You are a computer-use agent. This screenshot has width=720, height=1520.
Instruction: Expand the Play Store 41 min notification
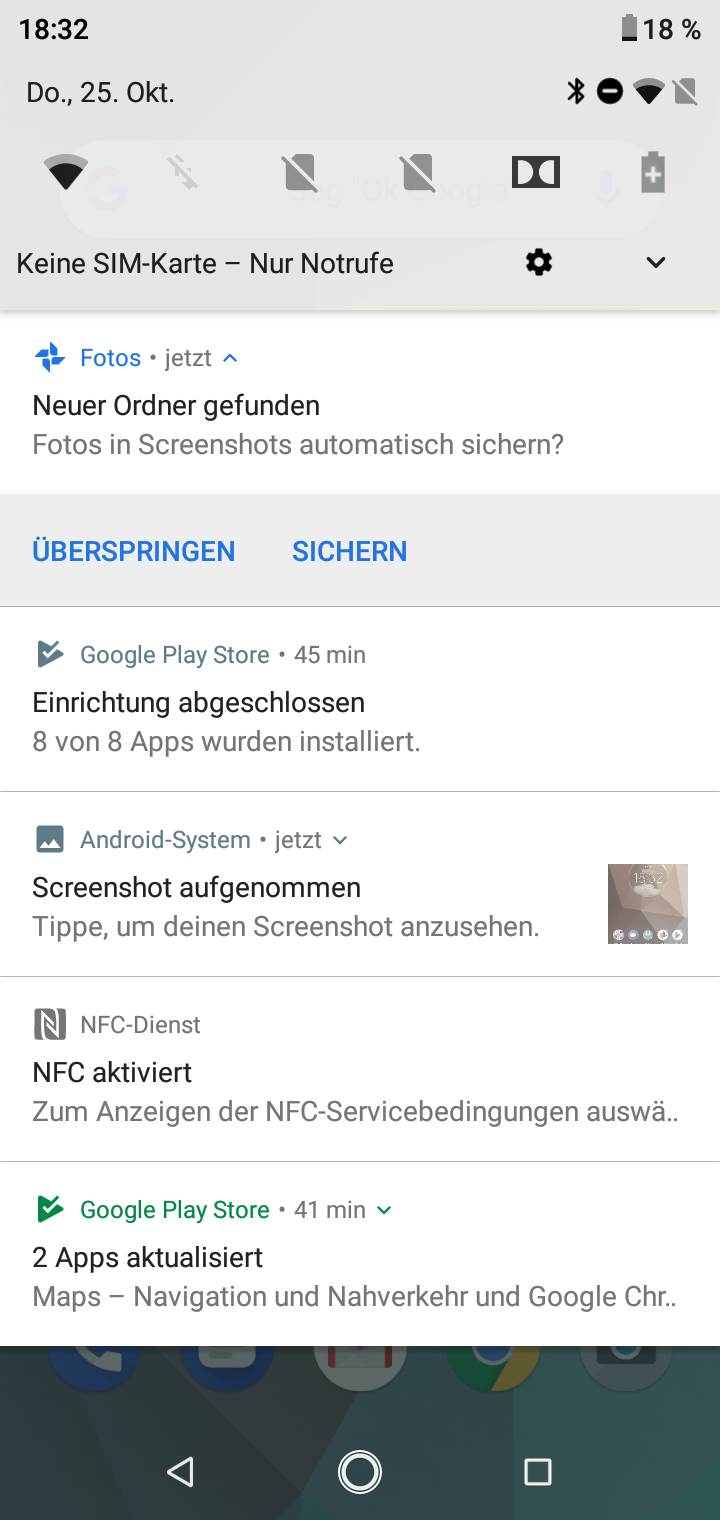(x=384, y=1210)
